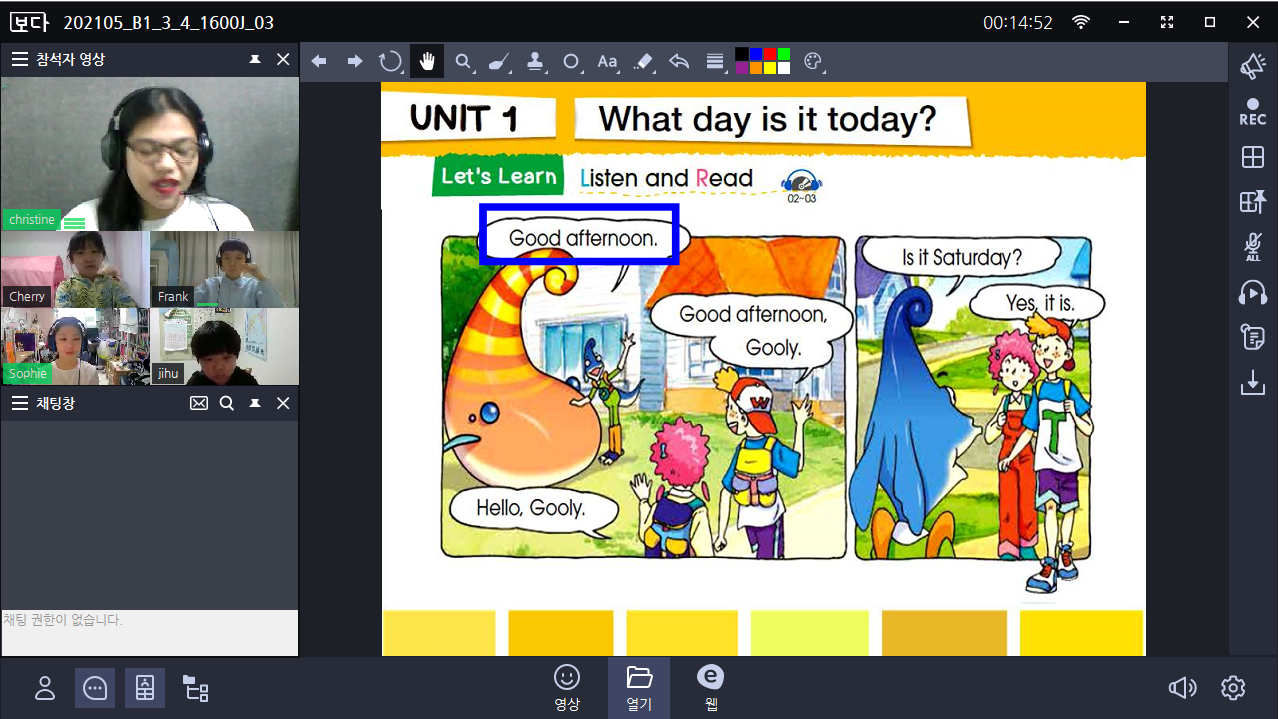Viewport: 1278px width, 719px height.
Task: Go to the previous page arrow
Action: click(319, 61)
